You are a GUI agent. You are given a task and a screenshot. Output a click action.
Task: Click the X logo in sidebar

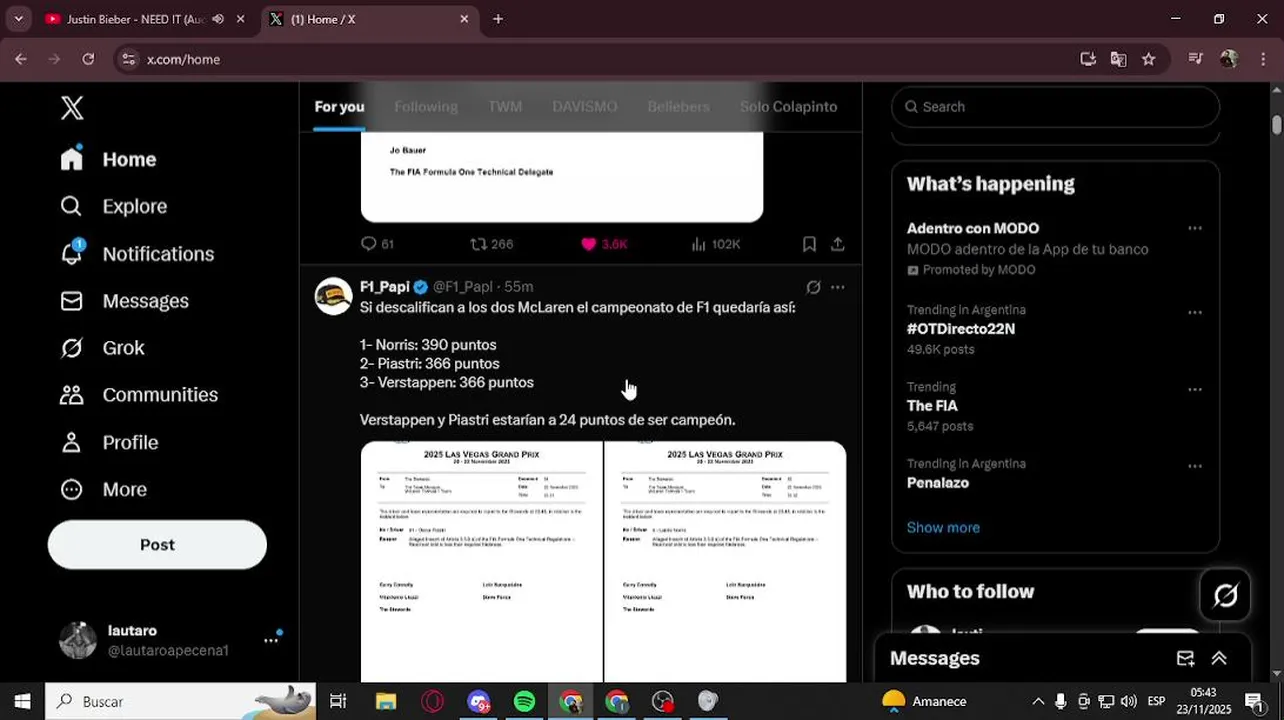pos(72,108)
